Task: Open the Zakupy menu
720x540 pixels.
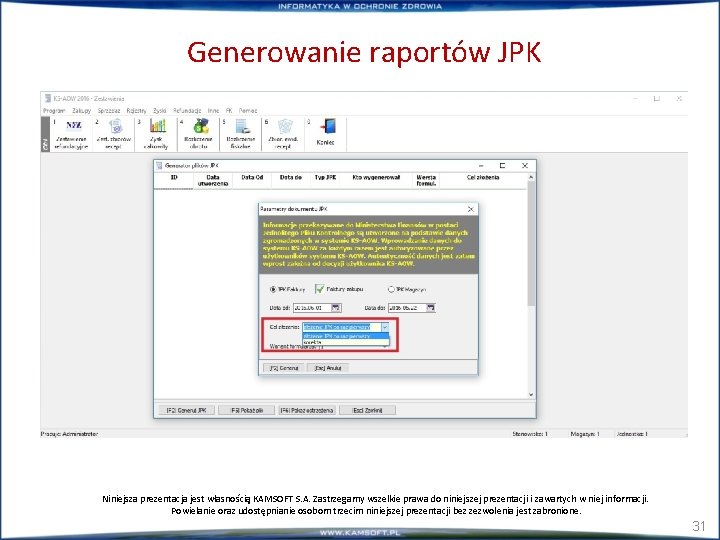Action: pos(81,111)
